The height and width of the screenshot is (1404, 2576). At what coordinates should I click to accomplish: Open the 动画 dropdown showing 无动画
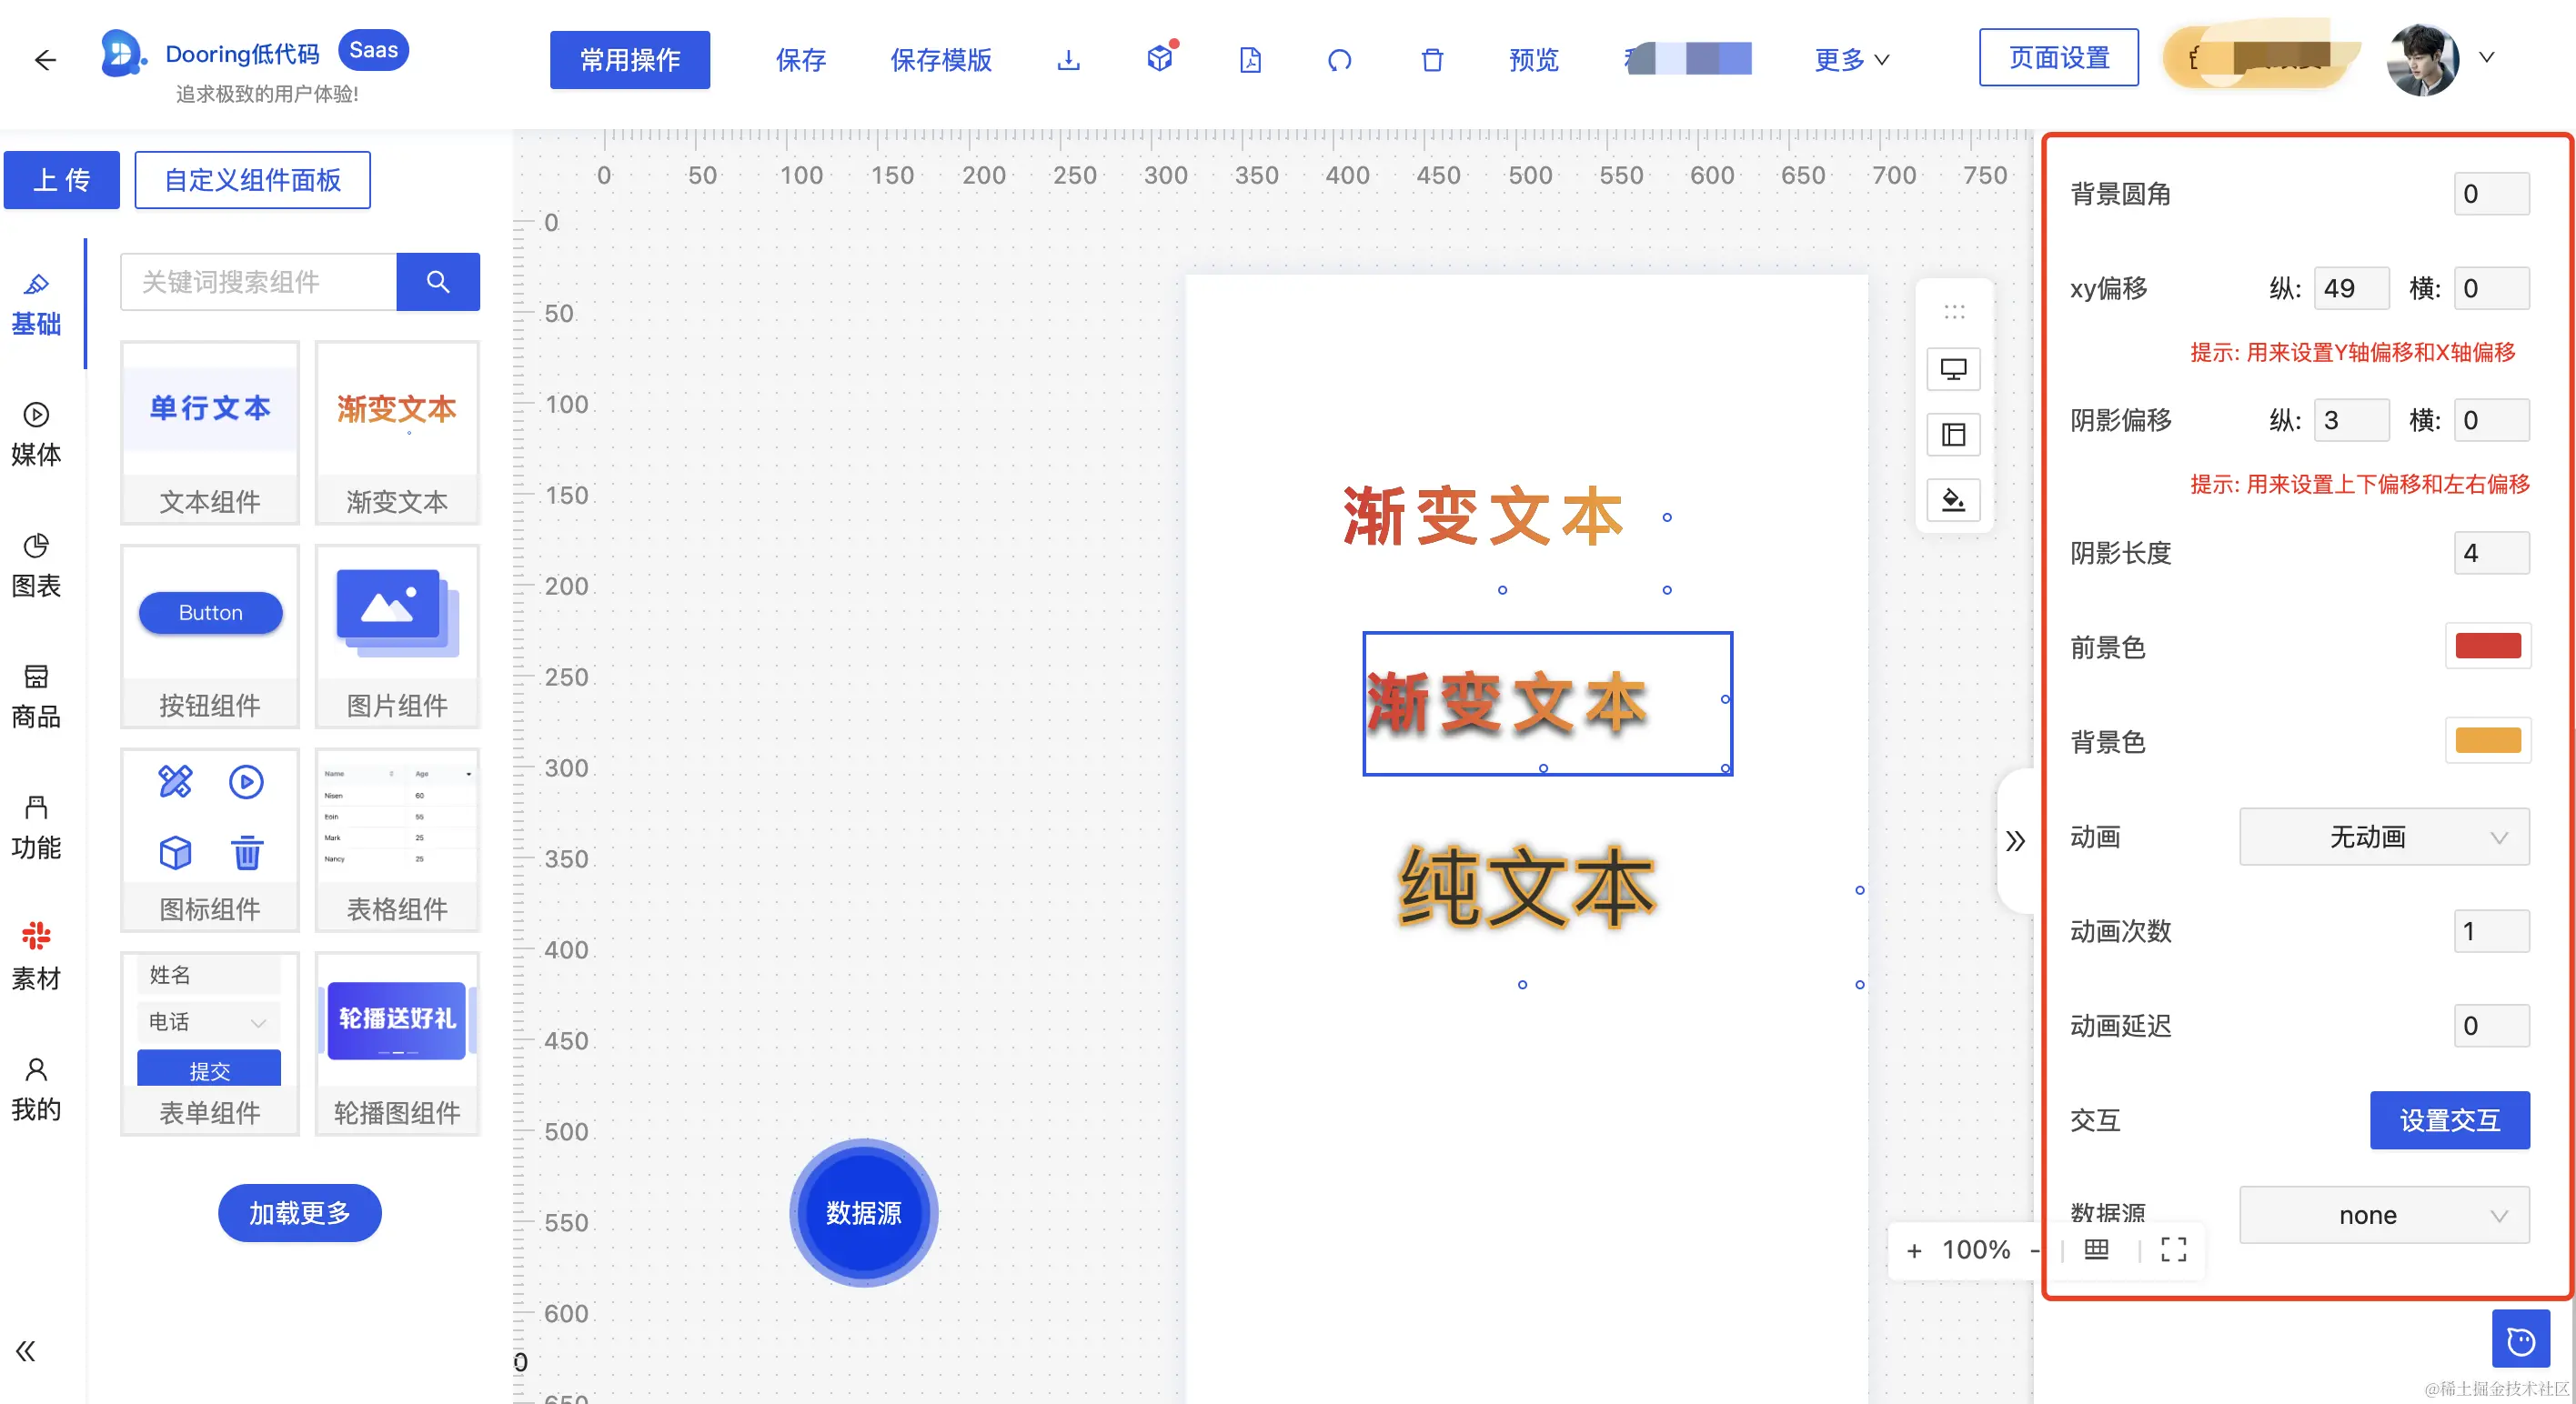tap(2384, 836)
